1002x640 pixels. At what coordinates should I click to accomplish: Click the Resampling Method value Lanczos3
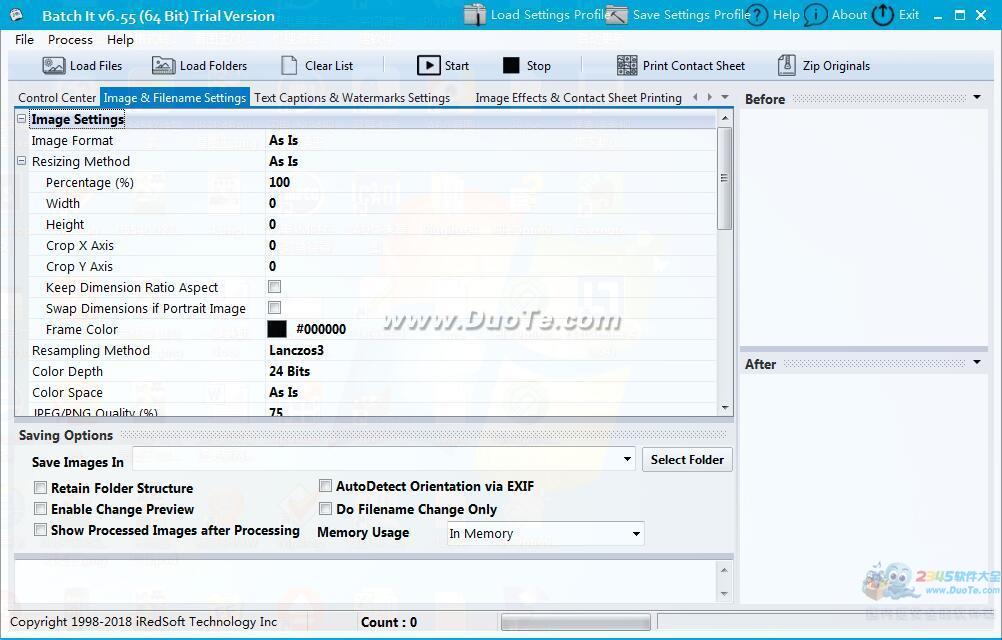[x=297, y=350]
